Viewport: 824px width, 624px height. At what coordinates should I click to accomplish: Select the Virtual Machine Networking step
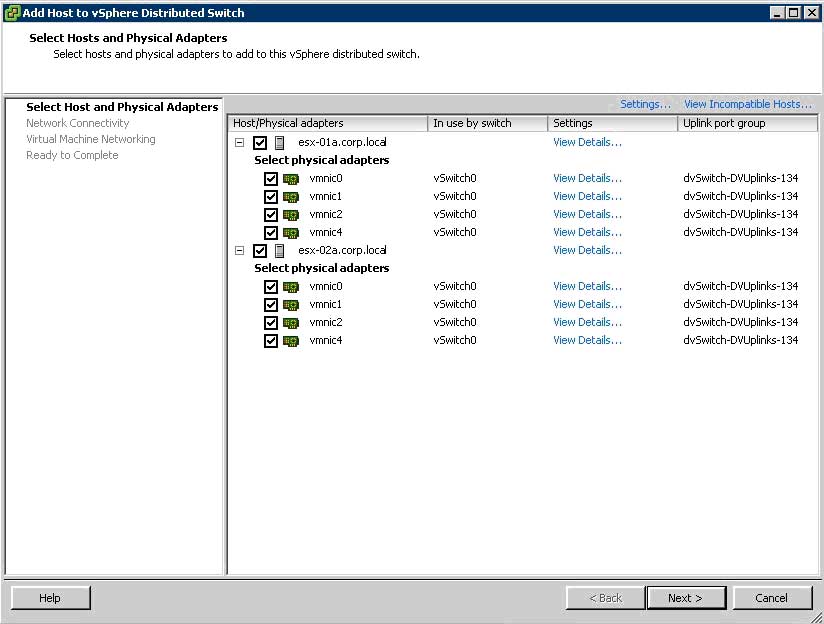pyautogui.click(x=91, y=139)
